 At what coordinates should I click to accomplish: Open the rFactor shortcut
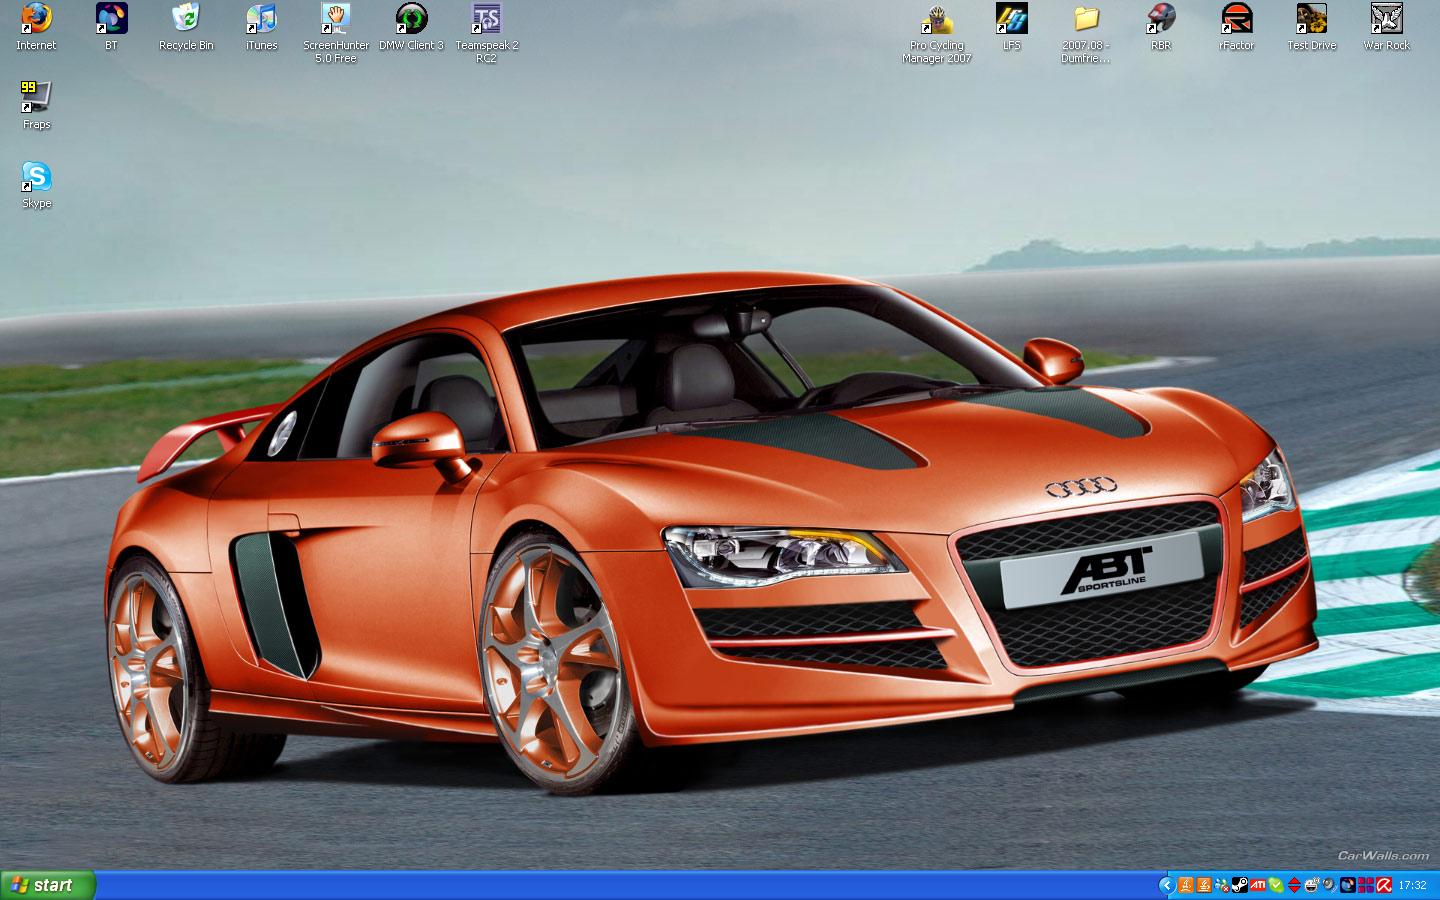click(x=1236, y=27)
